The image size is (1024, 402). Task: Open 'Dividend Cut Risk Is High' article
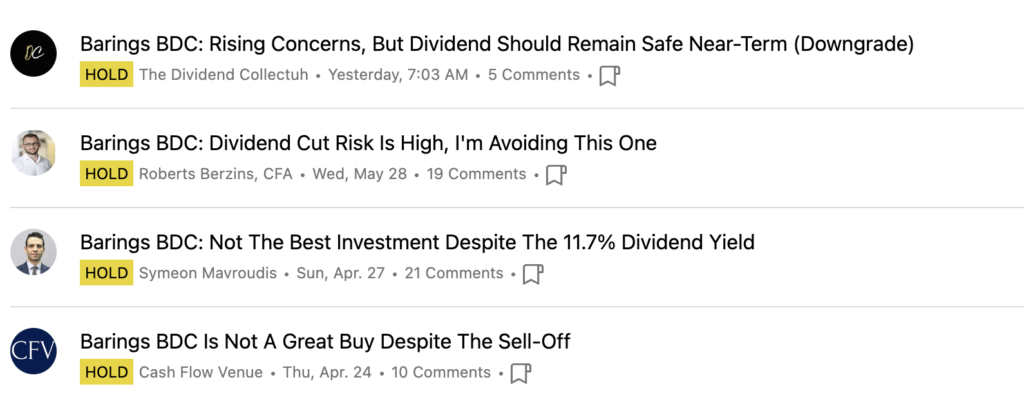pos(368,144)
